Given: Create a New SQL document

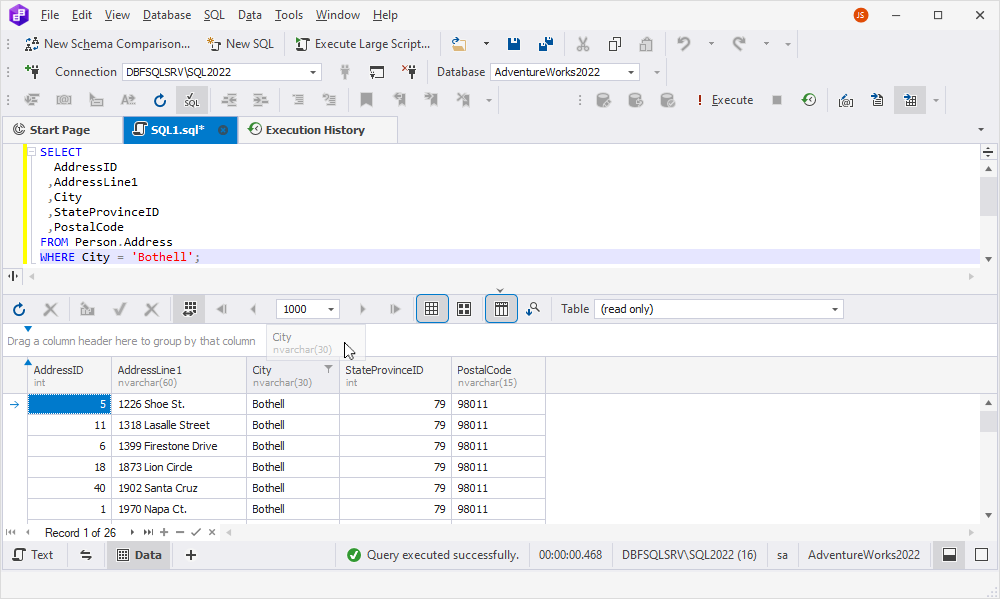Looking at the screenshot, I should (240, 44).
